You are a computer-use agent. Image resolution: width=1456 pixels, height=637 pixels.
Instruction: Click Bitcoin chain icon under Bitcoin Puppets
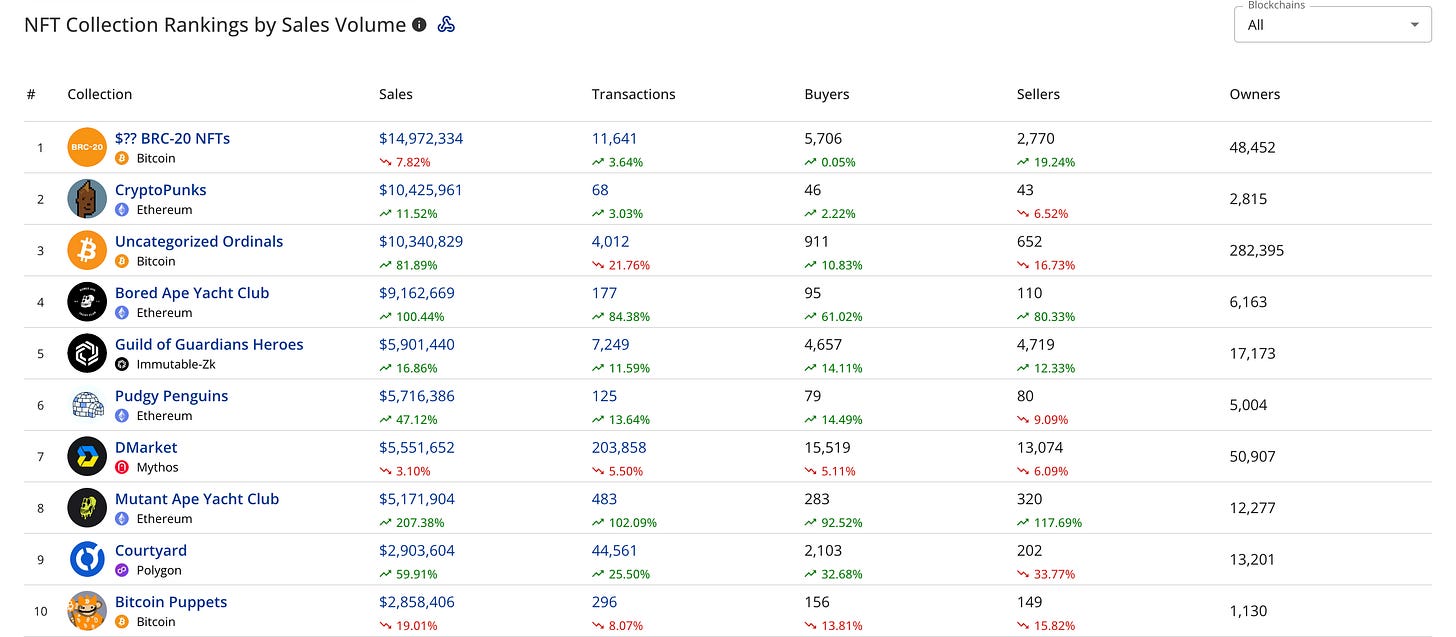[x=122, y=622]
